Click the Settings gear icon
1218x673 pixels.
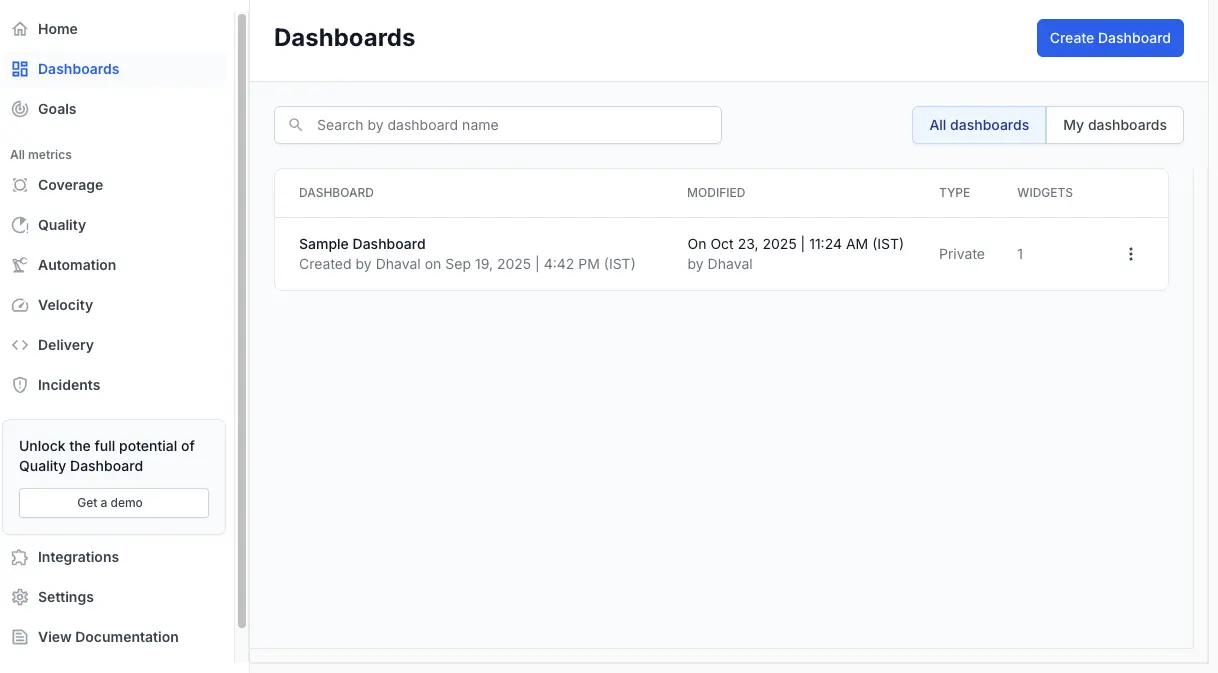pos(17,597)
